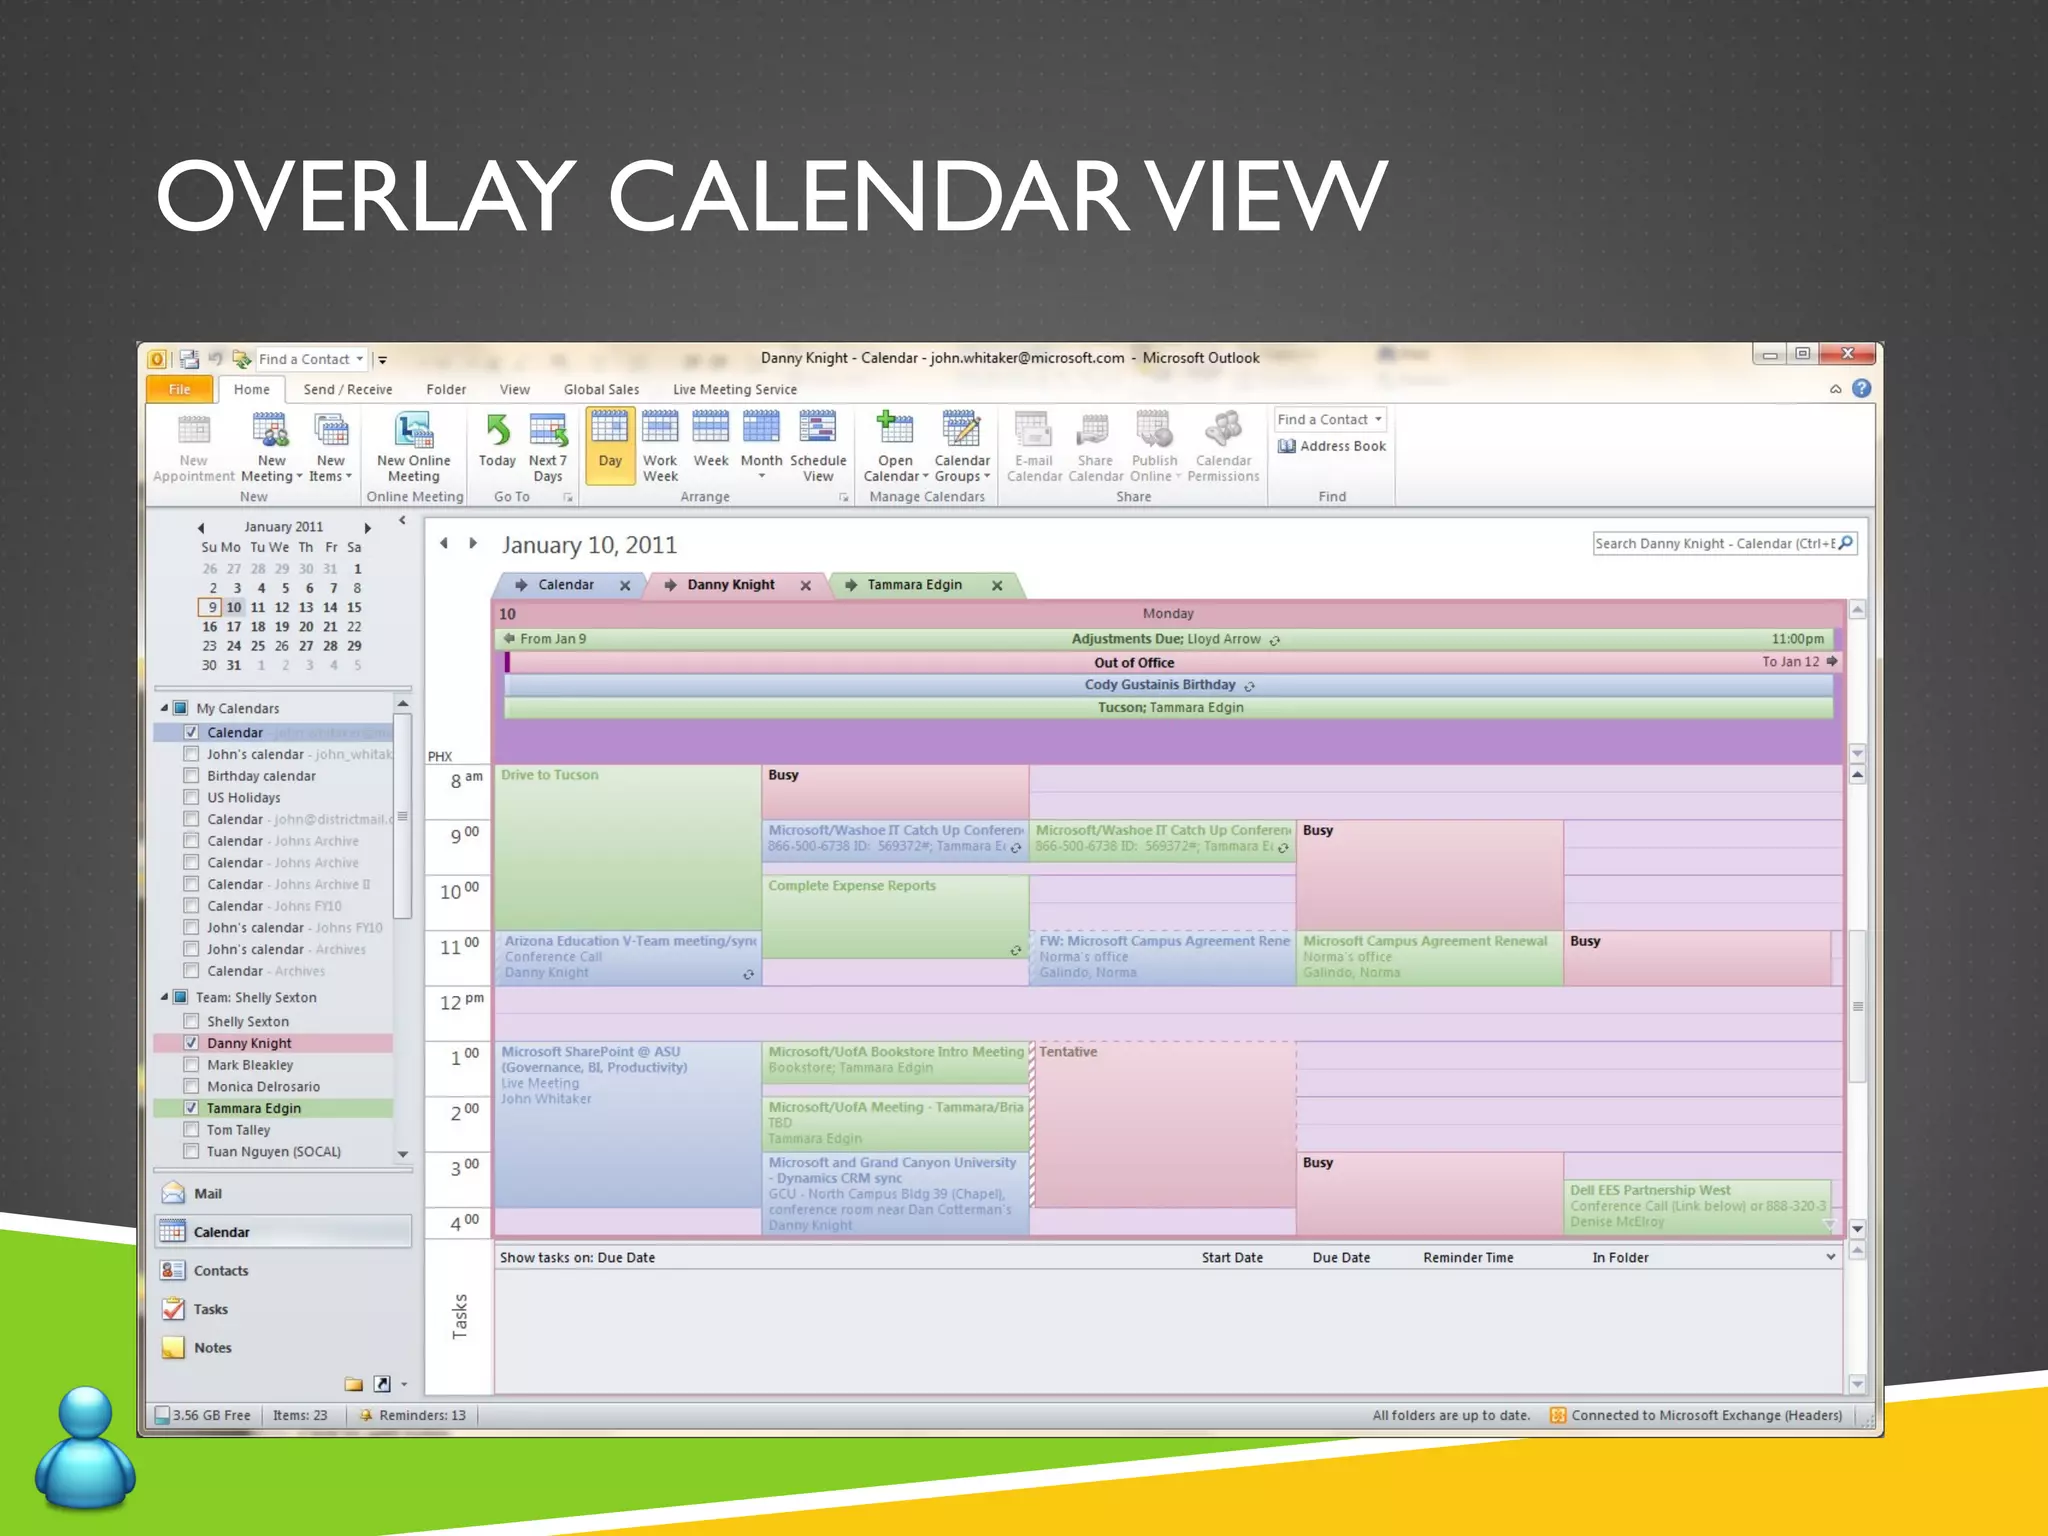The width and height of the screenshot is (2048, 1536).
Task: Open the Find a Contact dropdown in ribbon
Action: (1378, 419)
